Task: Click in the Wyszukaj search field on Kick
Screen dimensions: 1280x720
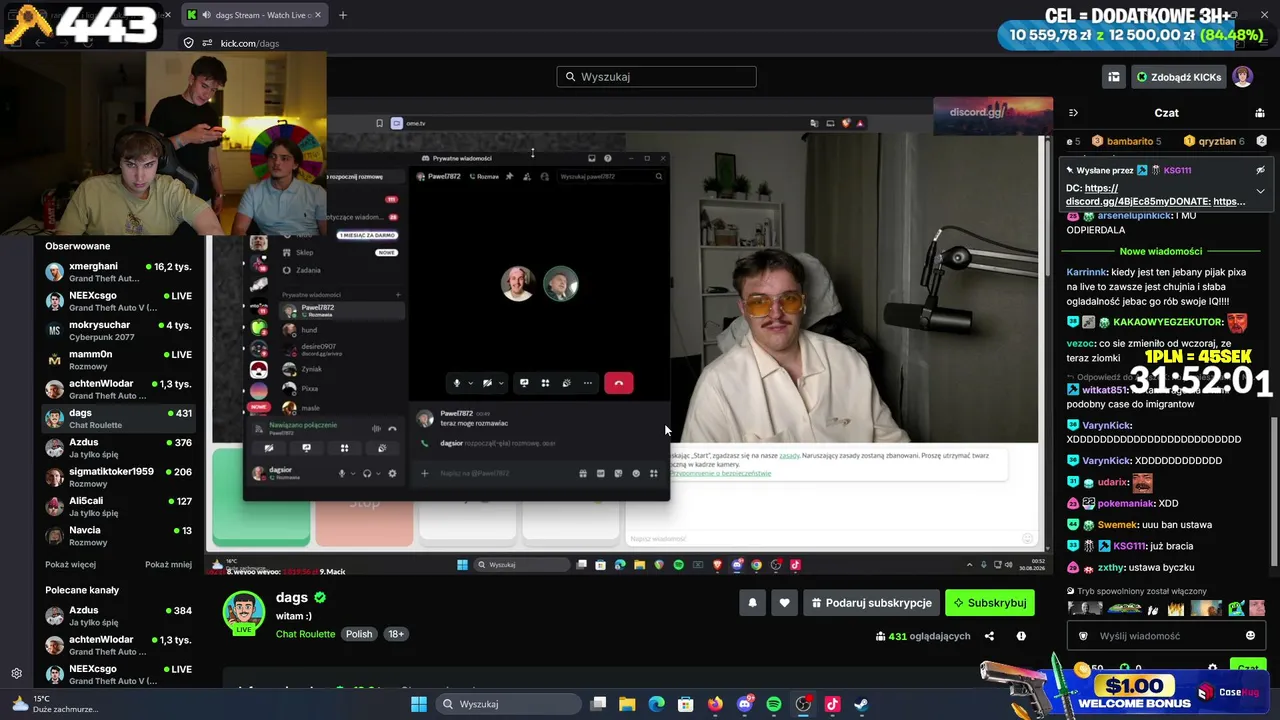Action: (656, 77)
